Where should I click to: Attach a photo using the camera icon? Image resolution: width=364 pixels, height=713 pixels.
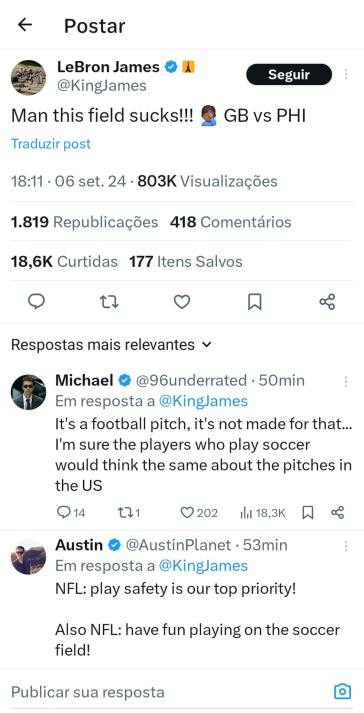coord(342,691)
